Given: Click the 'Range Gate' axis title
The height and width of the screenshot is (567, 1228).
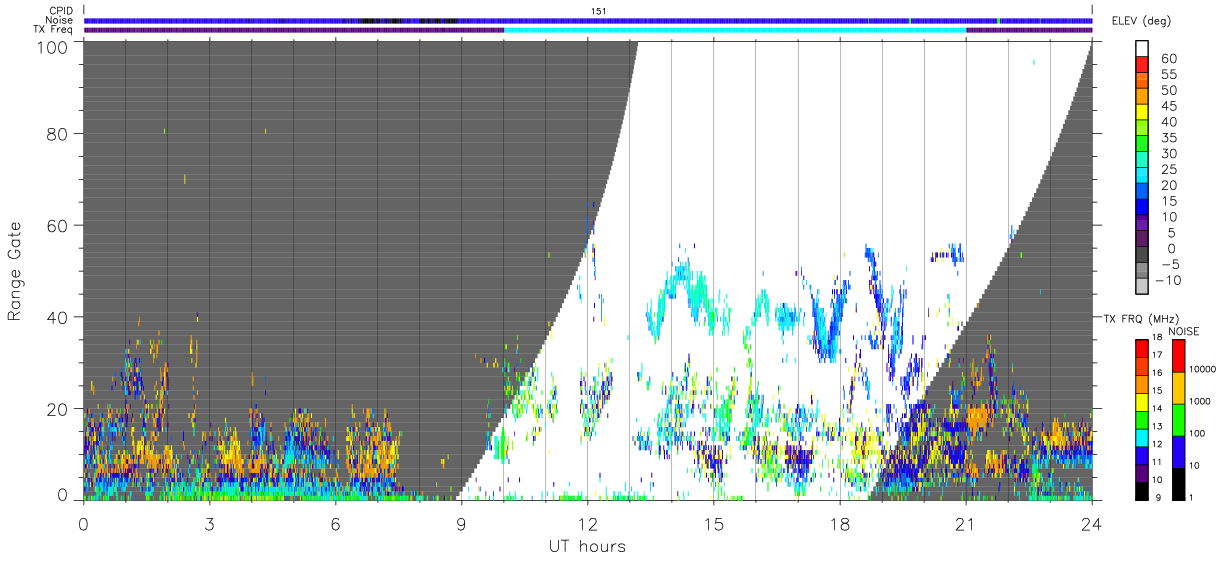Looking at the screenshot, I should click(x=15, y=271).
